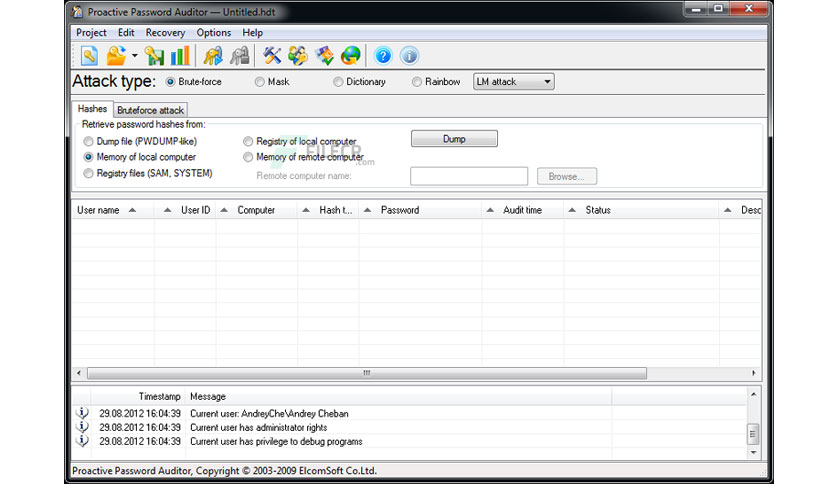Click the users with key icon
Image resolution: width=836 pixels, height=484 pixels.
point(298,56)
